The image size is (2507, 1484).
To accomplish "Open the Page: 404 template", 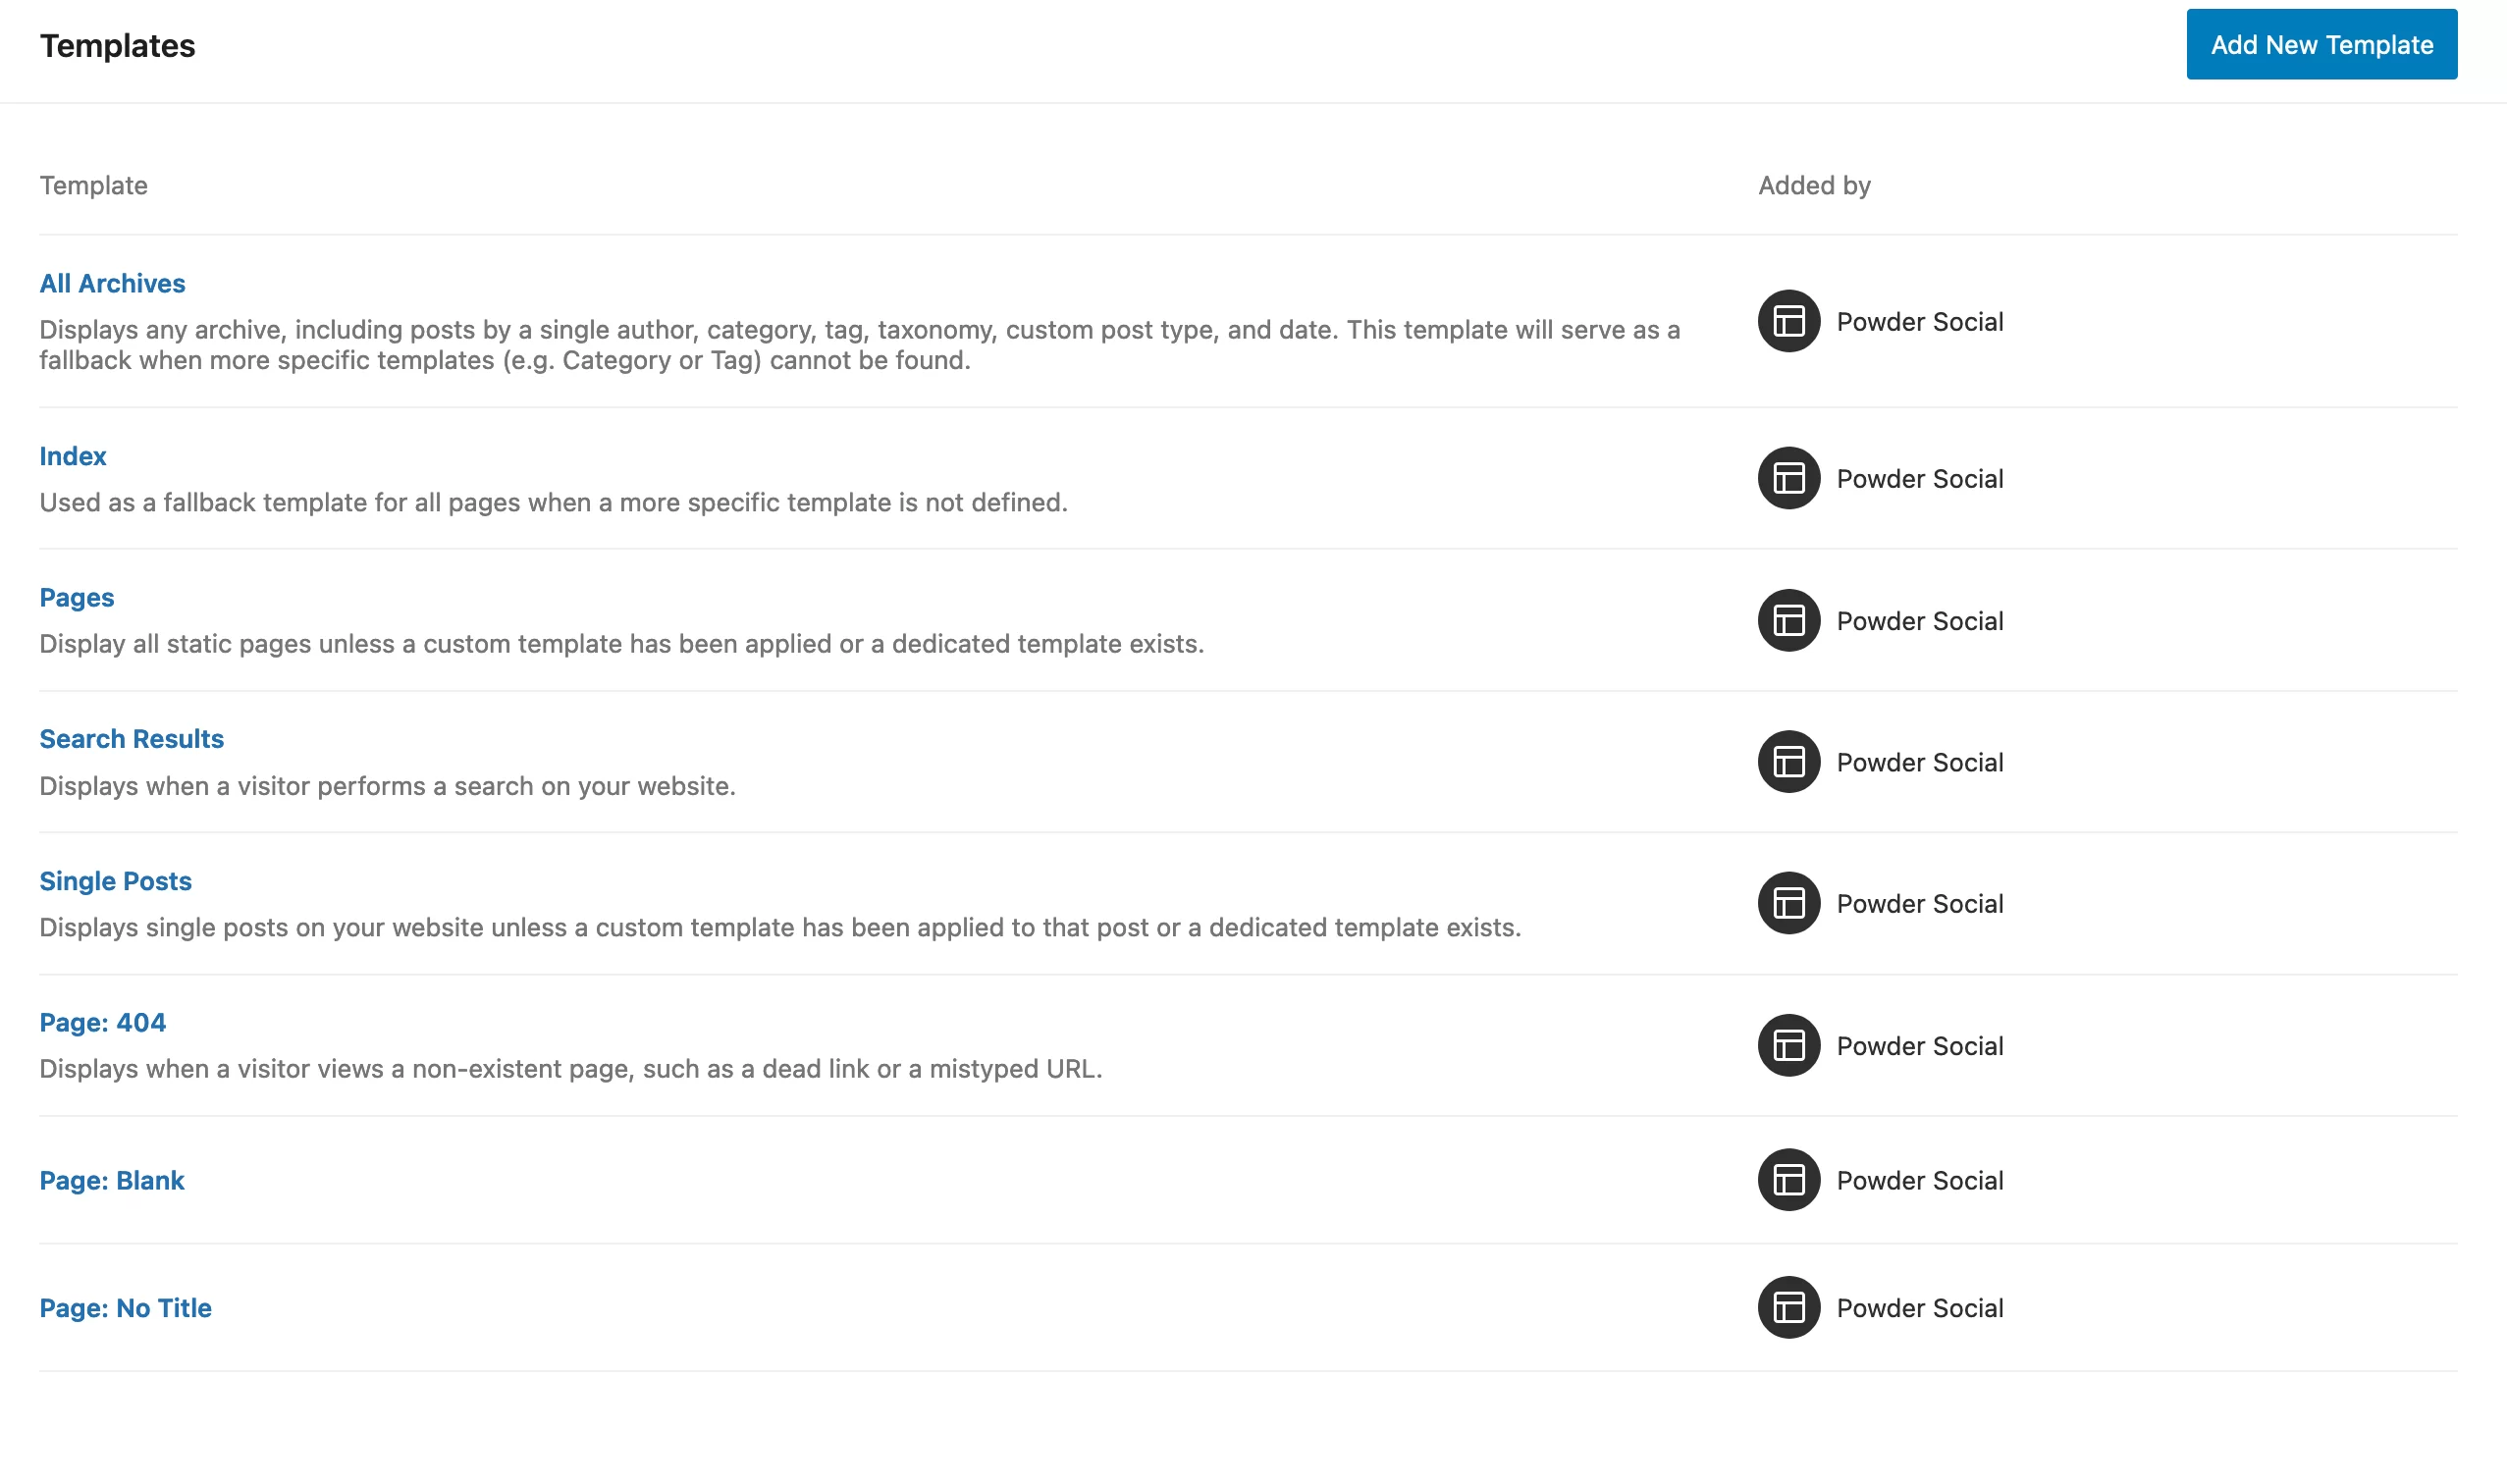I will 102,1022.
